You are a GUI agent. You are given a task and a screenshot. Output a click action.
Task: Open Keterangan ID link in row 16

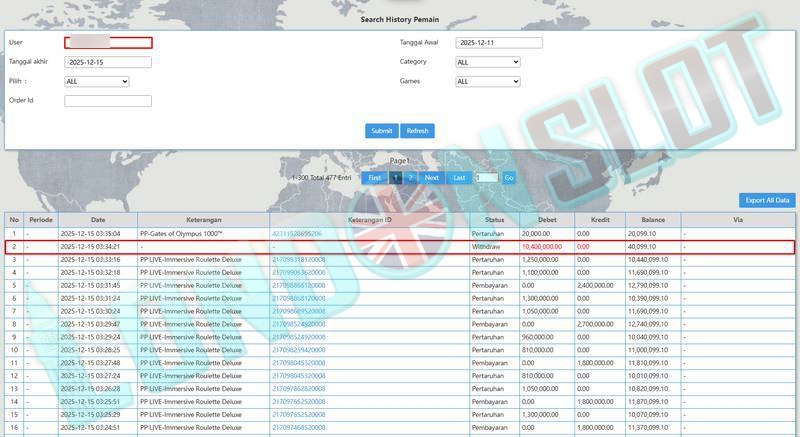pyautogui.click(x=298, y=428)
